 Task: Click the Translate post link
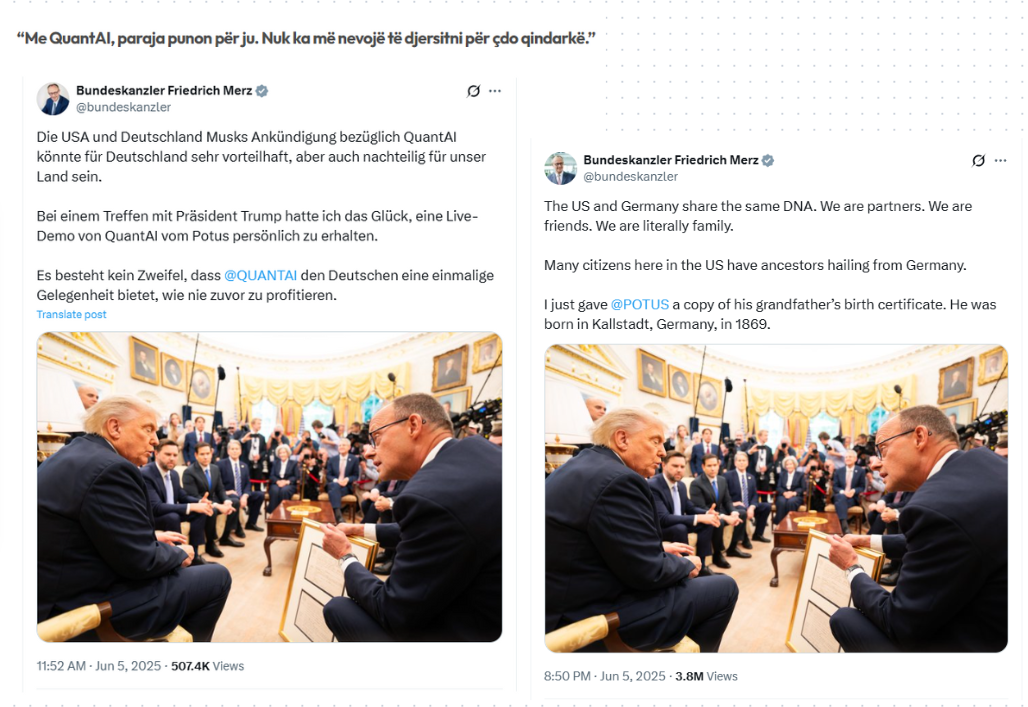click(71, 315)
